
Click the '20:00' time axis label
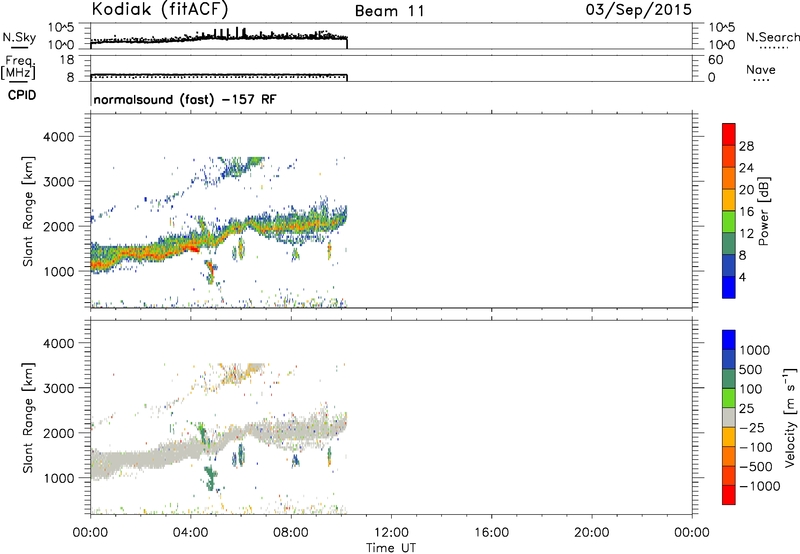pos(591,533)
